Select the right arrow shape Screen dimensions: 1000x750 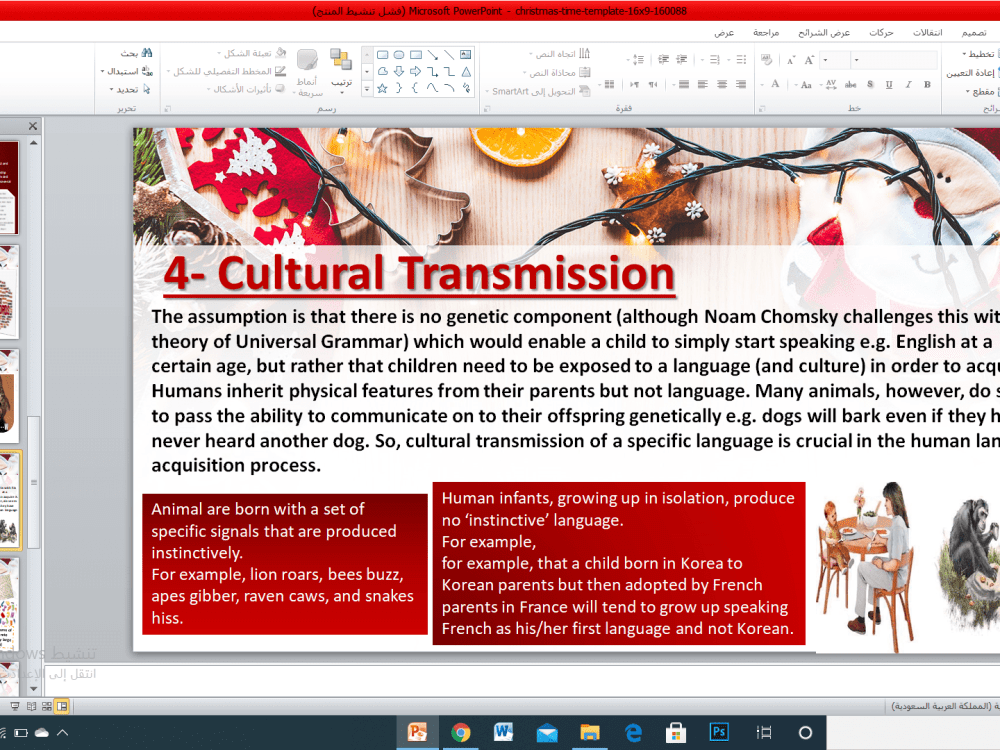(x=416, y=71)
